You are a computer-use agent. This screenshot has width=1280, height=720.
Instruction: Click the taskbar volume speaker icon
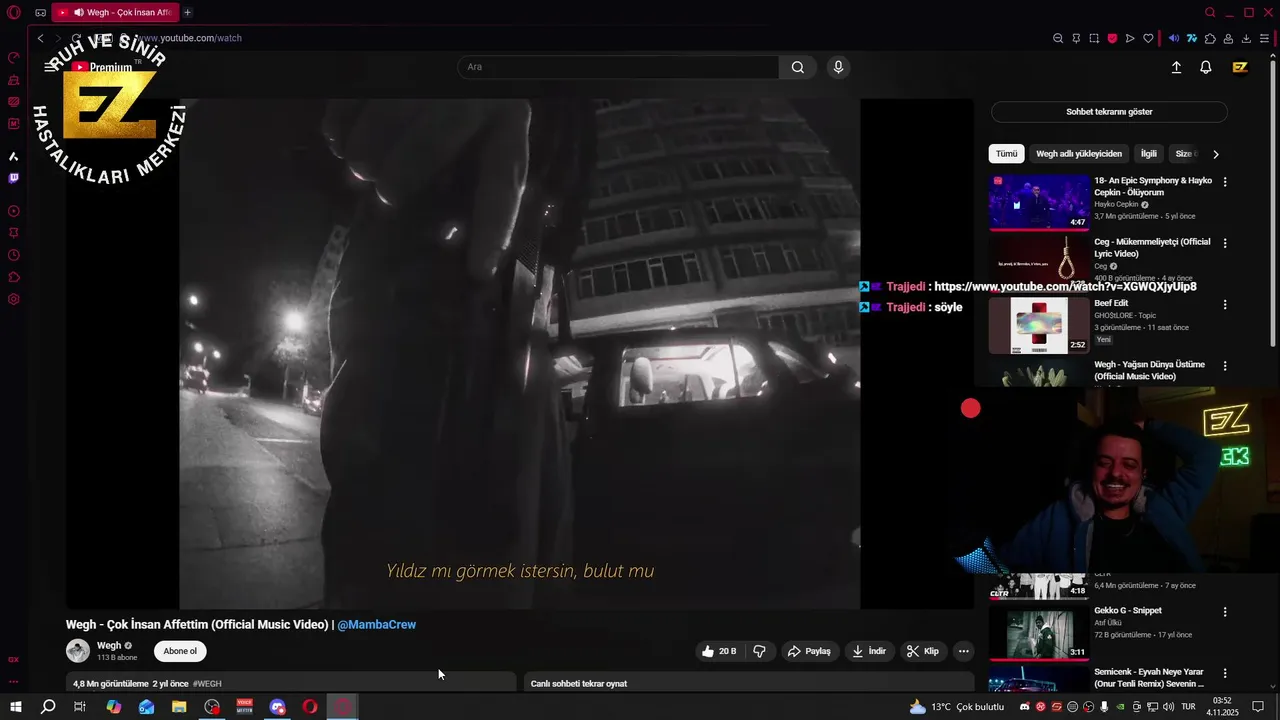click(x=1168, y=707)
